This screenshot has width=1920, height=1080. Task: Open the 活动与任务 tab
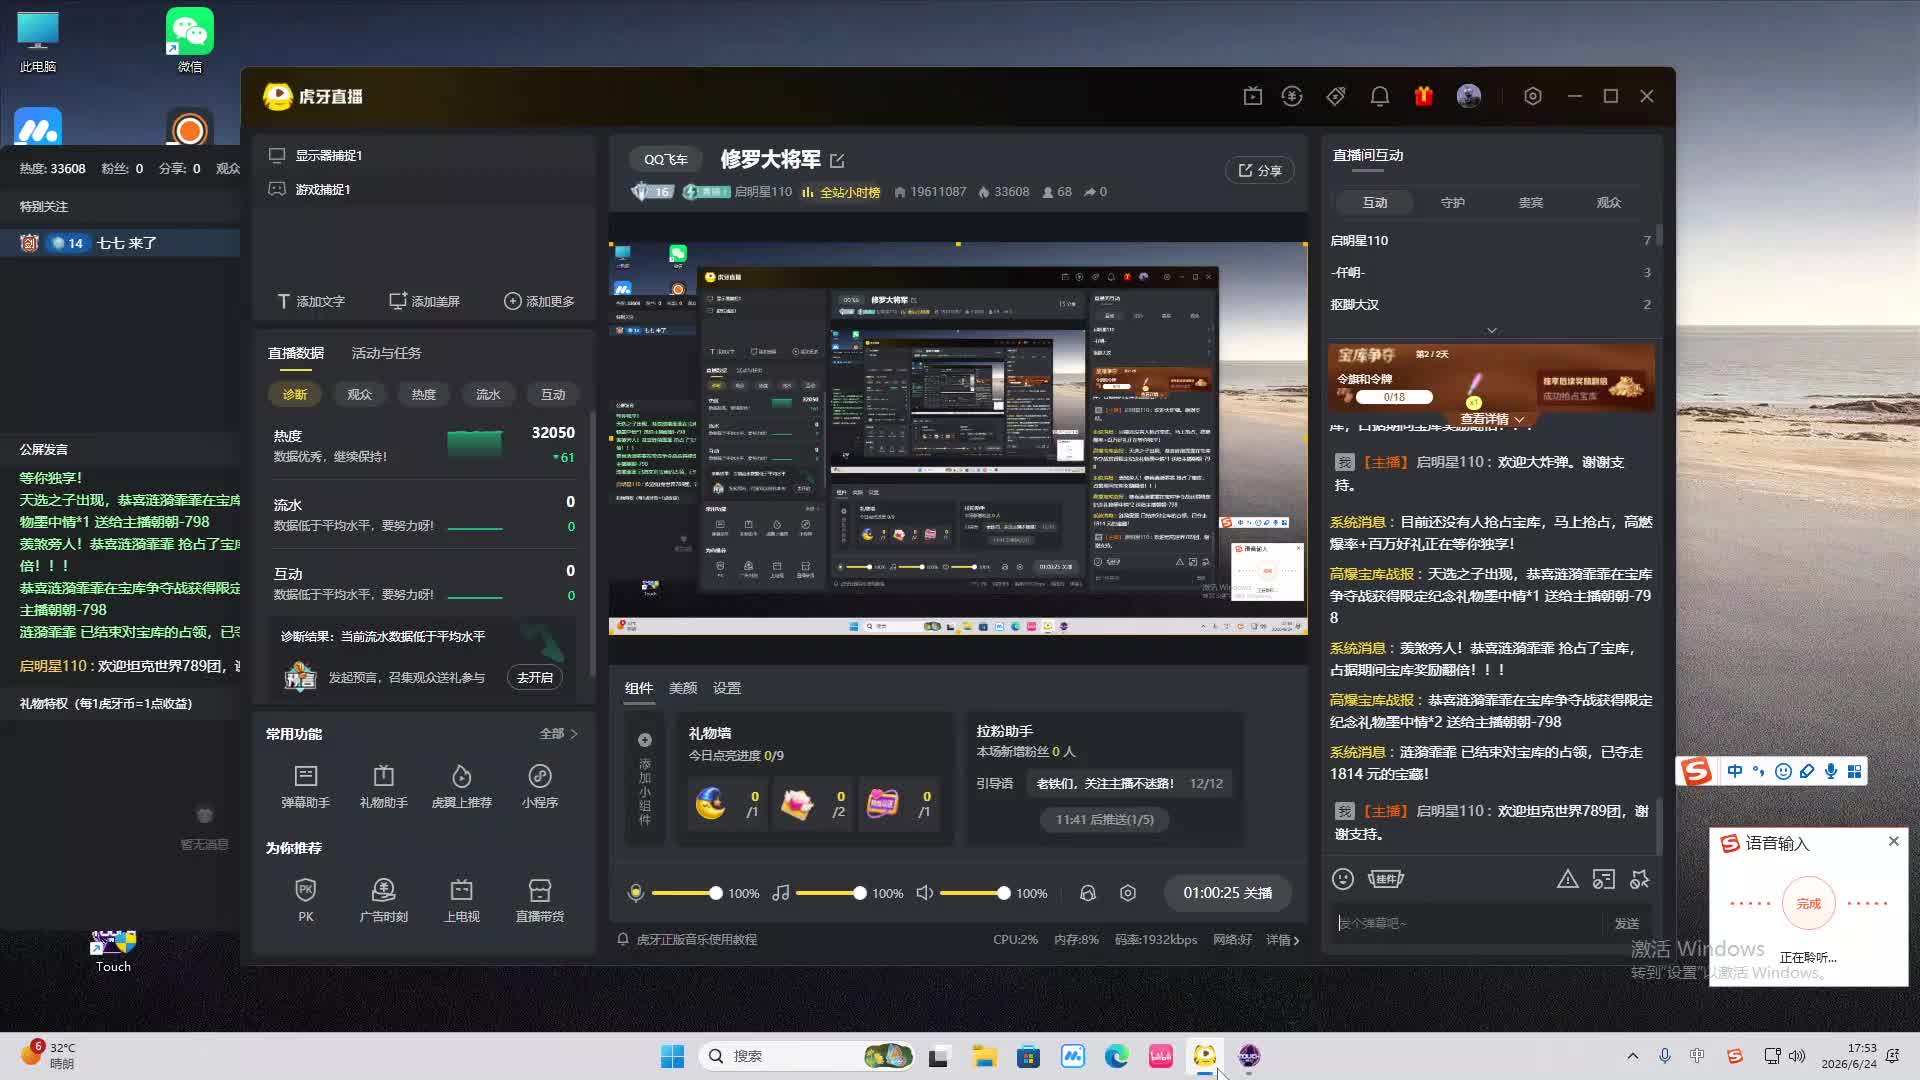coord(386,353)
